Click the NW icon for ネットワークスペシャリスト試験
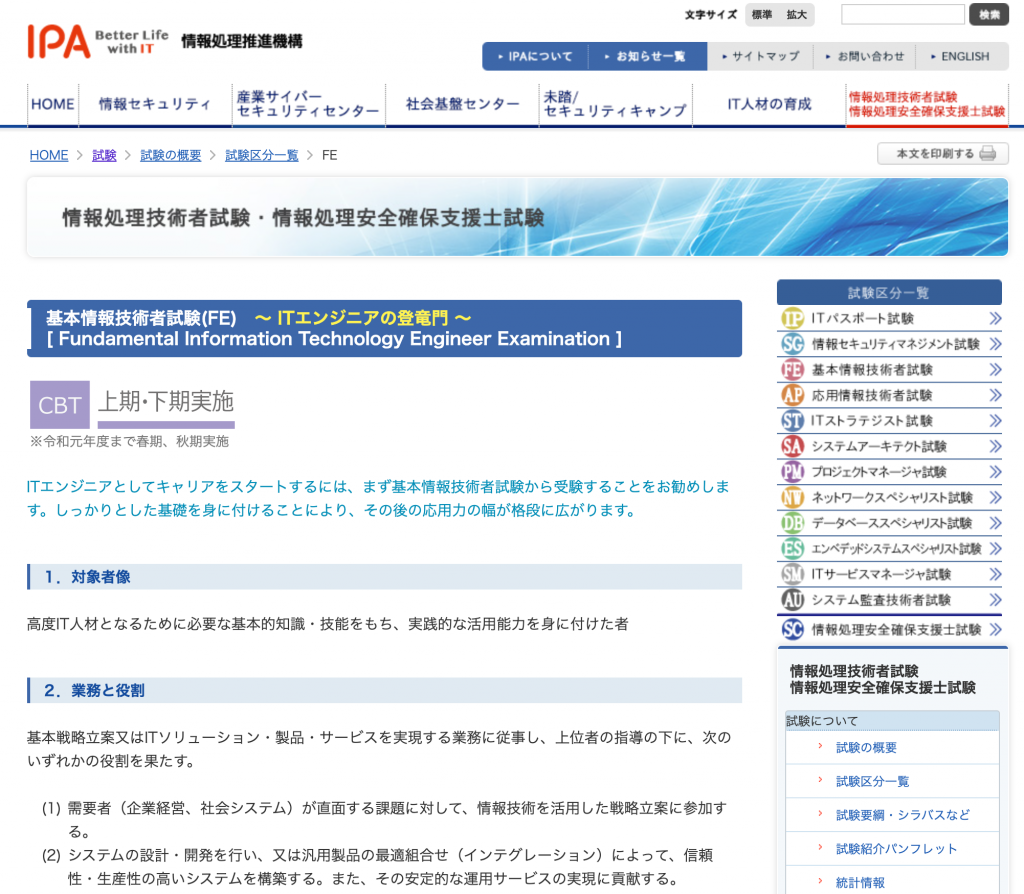The width and height of the screenshot is (1024, 894). (792, 498)
